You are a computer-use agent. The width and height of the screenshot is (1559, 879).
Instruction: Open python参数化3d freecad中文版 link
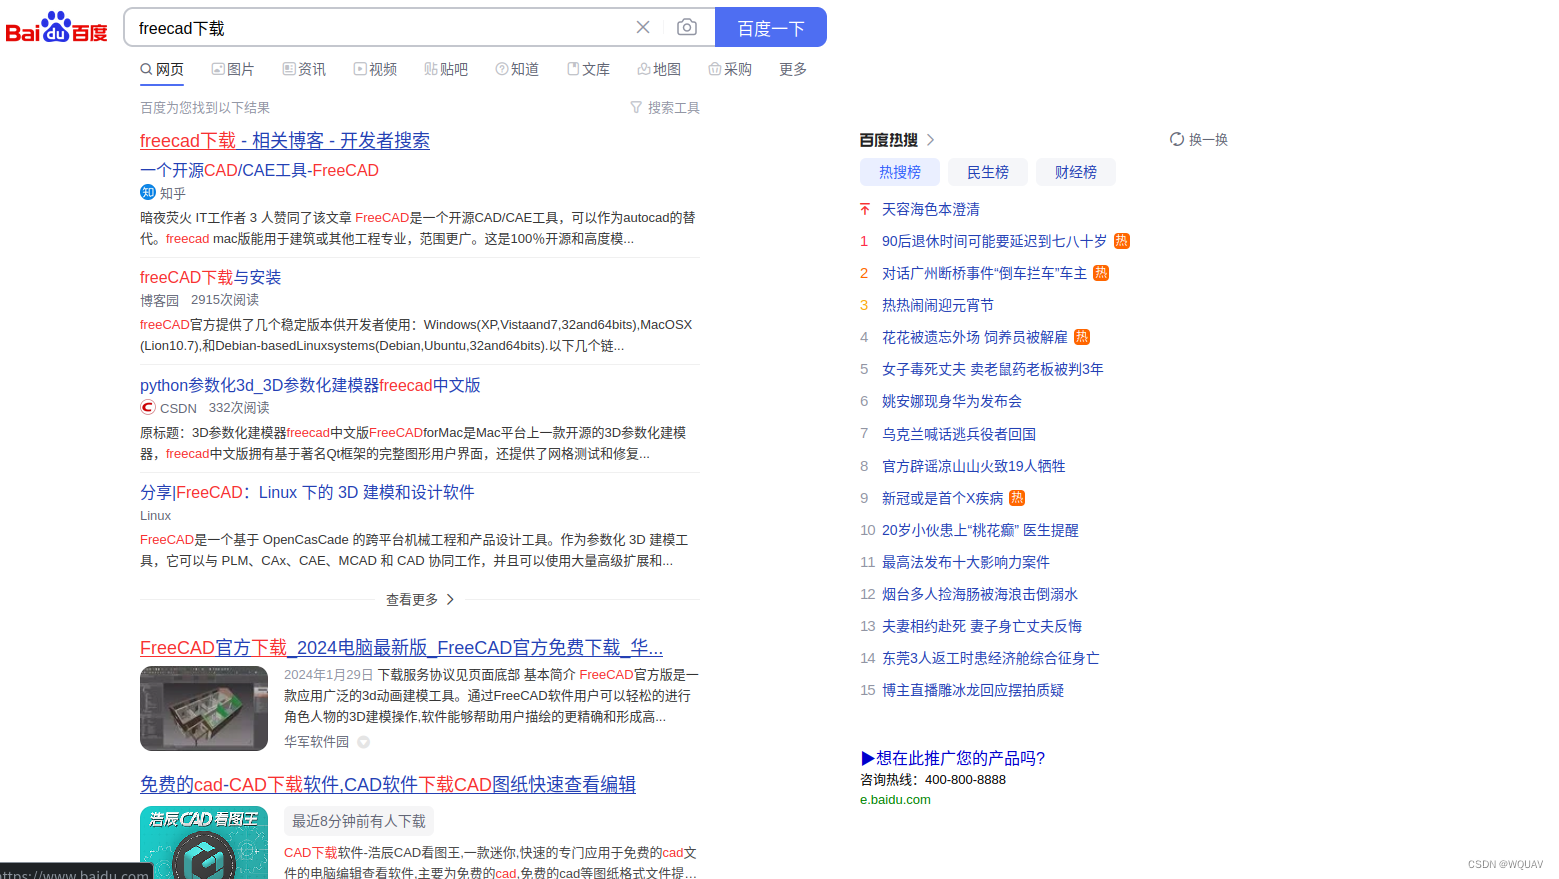310,385
